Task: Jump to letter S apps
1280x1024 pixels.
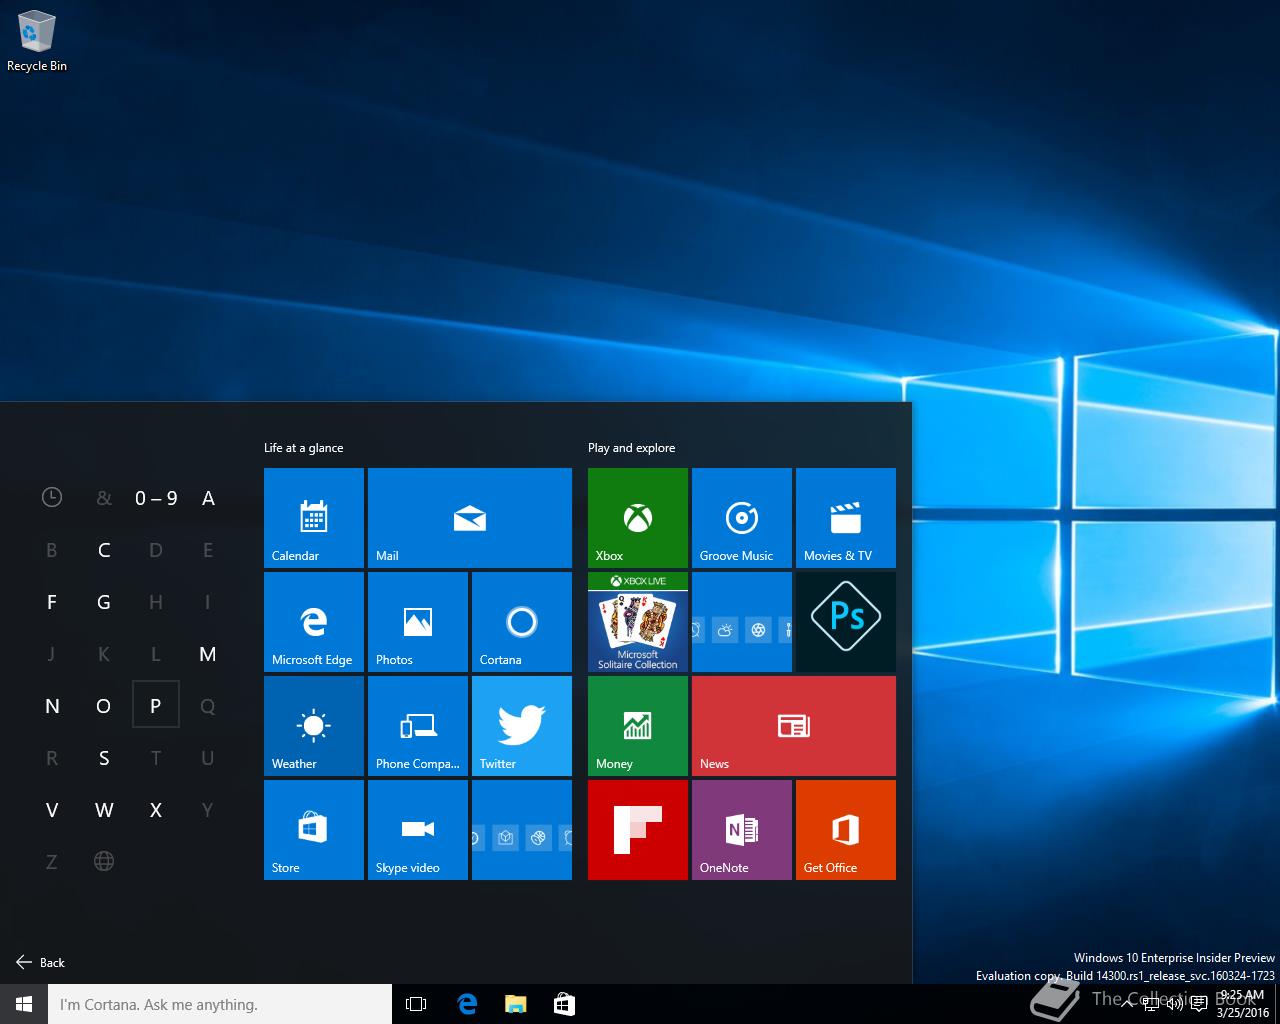Action: click(x=104, y=758)
